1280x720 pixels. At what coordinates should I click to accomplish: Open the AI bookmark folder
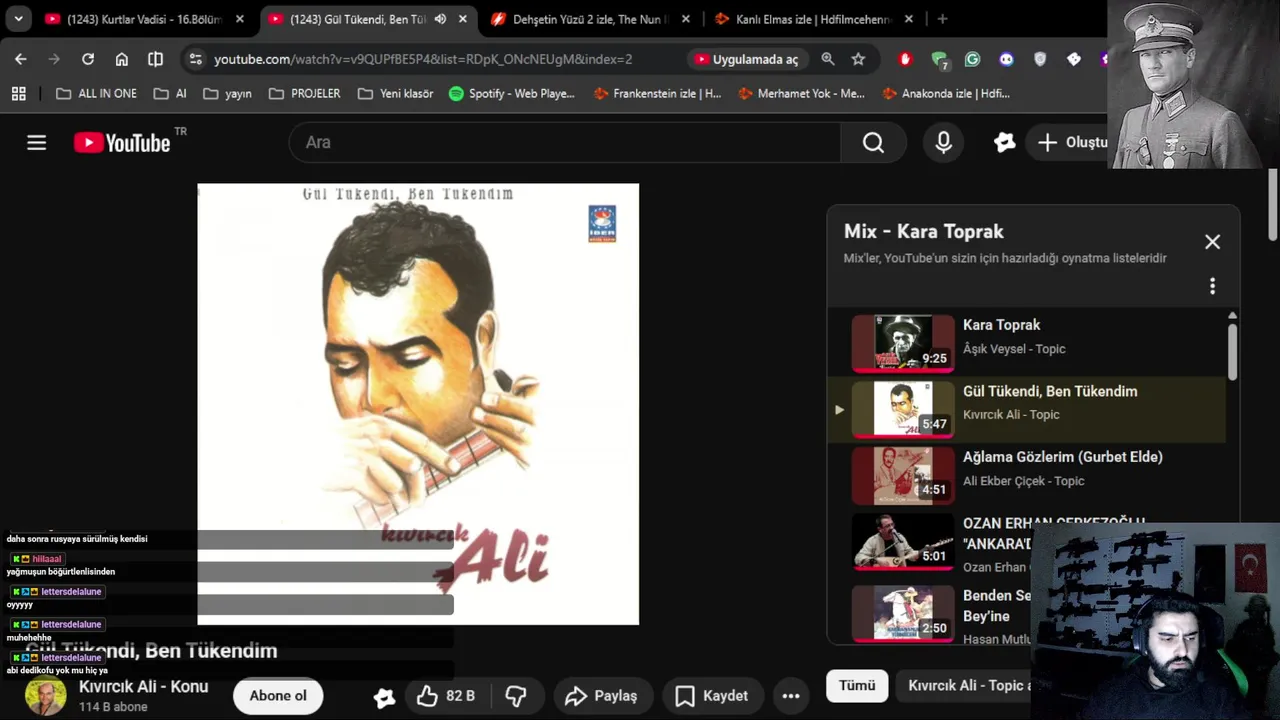(x=170, y=93)
